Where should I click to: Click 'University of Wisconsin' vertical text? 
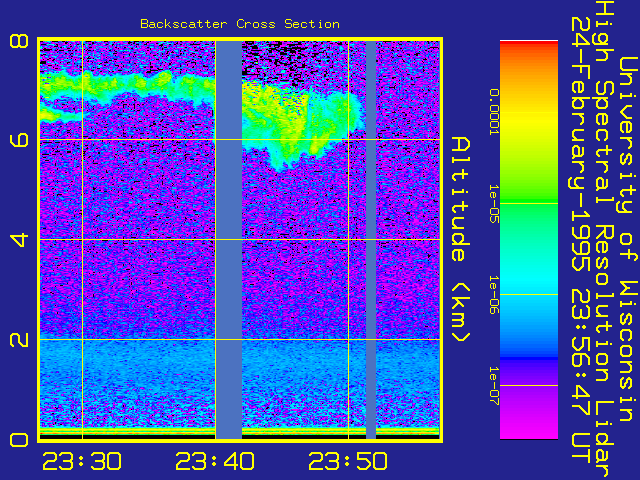628,239
